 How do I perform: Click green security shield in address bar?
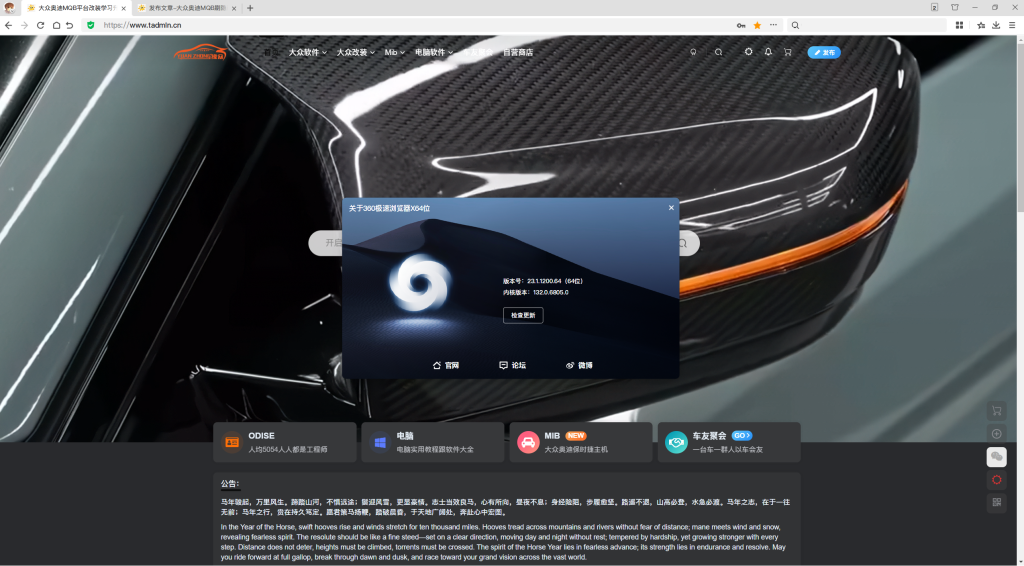pyautogui.click(x=91, y=25)
